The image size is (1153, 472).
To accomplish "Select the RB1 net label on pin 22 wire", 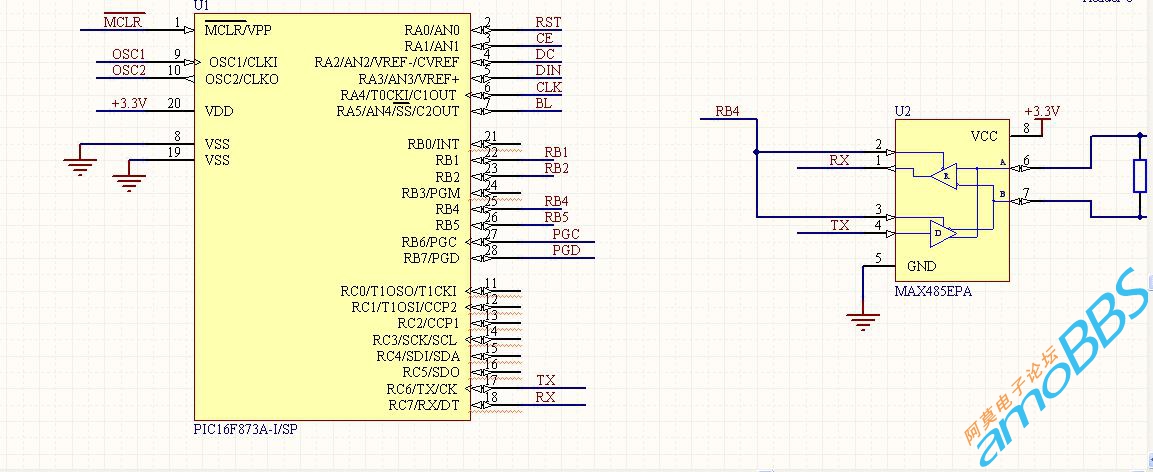I will (x=557, y=152).
